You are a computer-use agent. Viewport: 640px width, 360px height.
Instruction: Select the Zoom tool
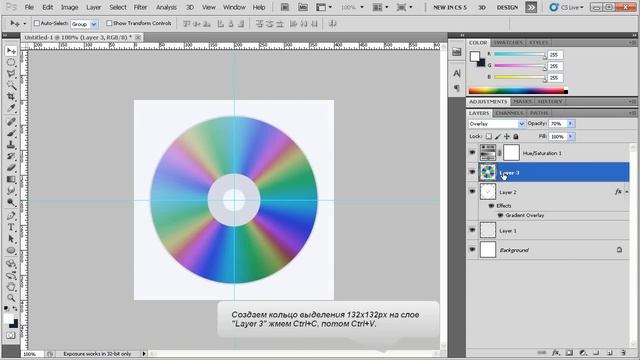pyautogui.click(x=11, y=298)
